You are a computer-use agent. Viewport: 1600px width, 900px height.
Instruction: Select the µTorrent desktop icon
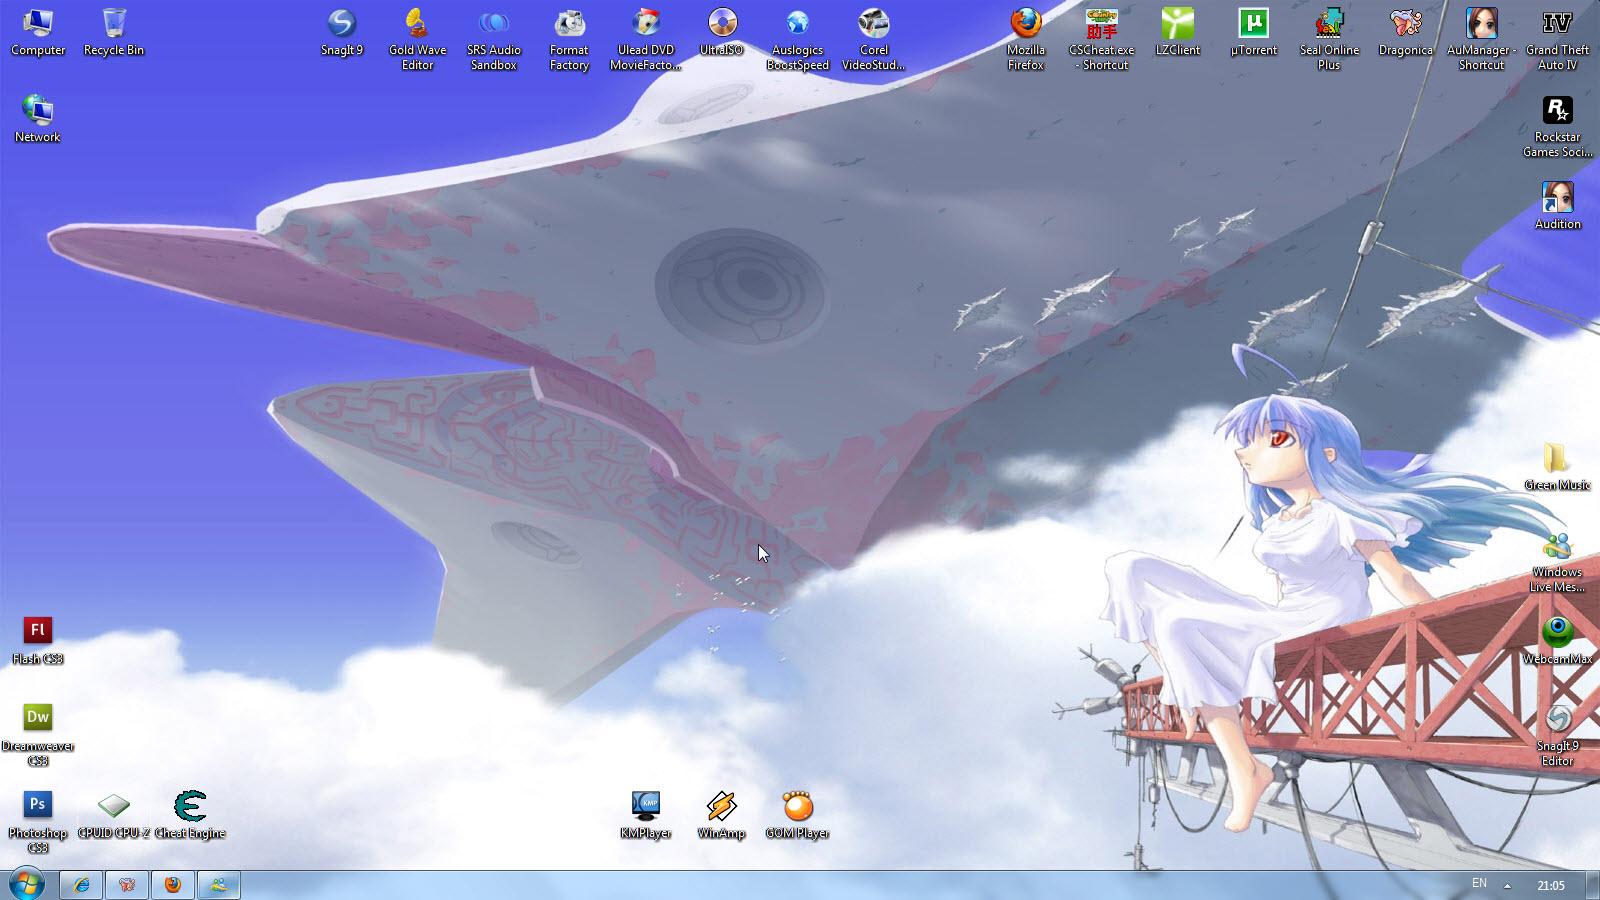point(1254,32)
